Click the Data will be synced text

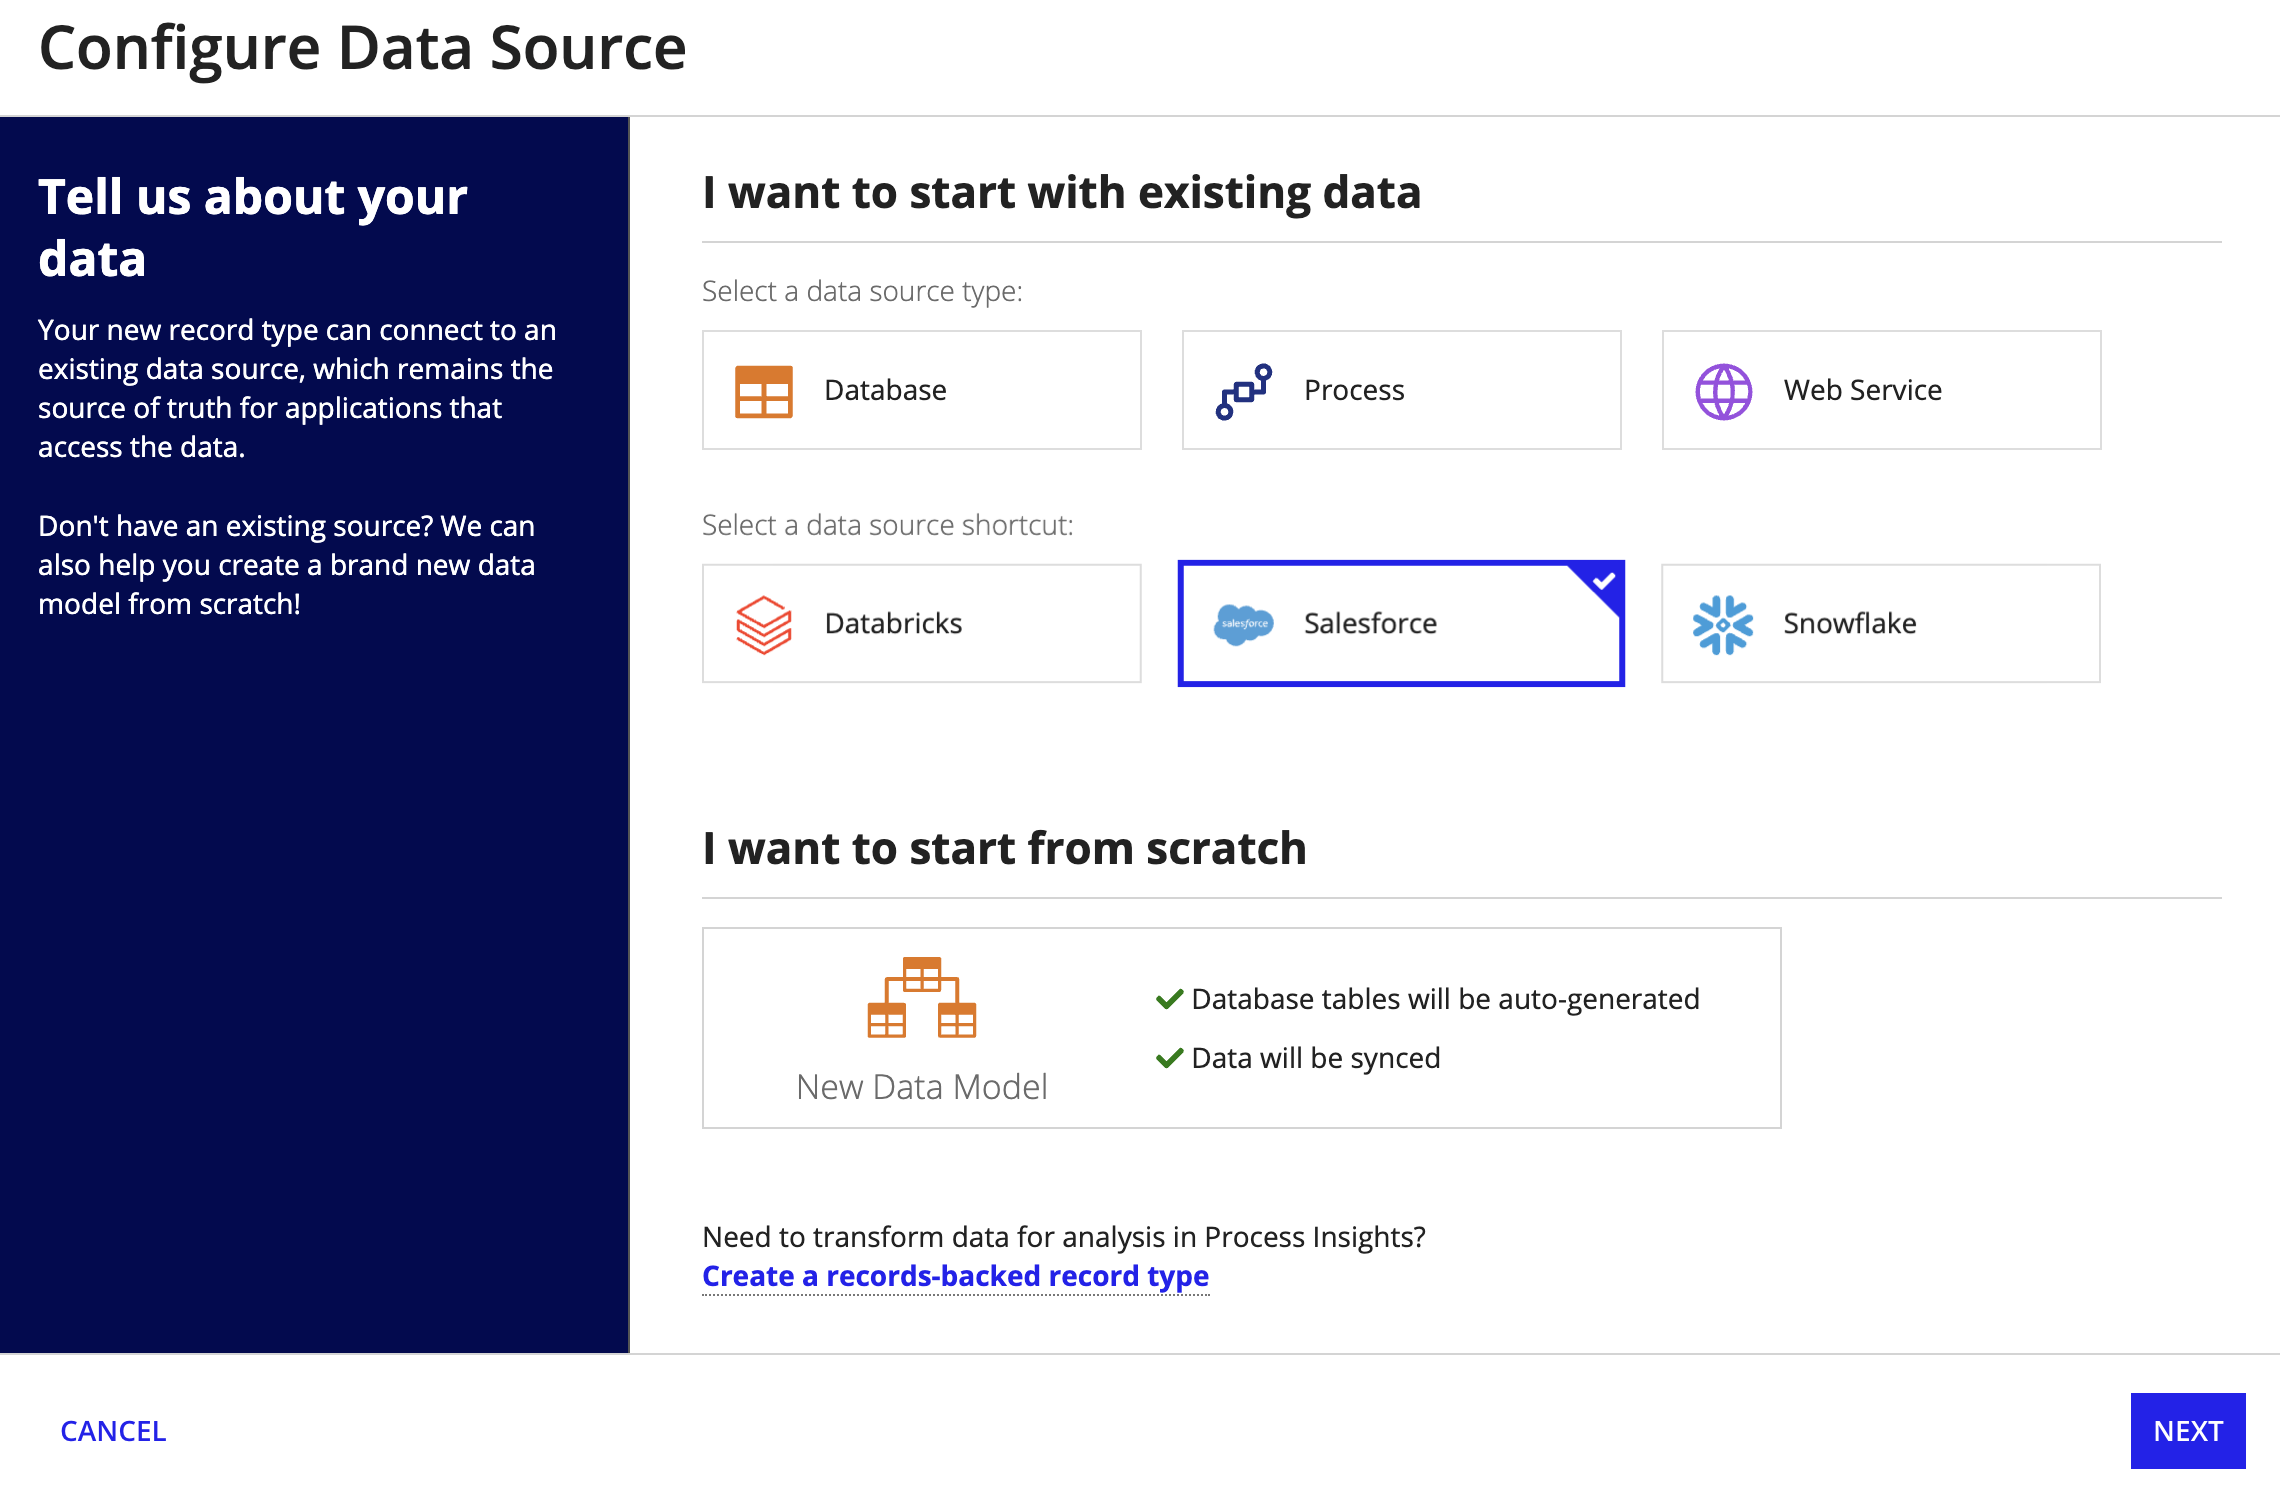pos(1316,1058)
